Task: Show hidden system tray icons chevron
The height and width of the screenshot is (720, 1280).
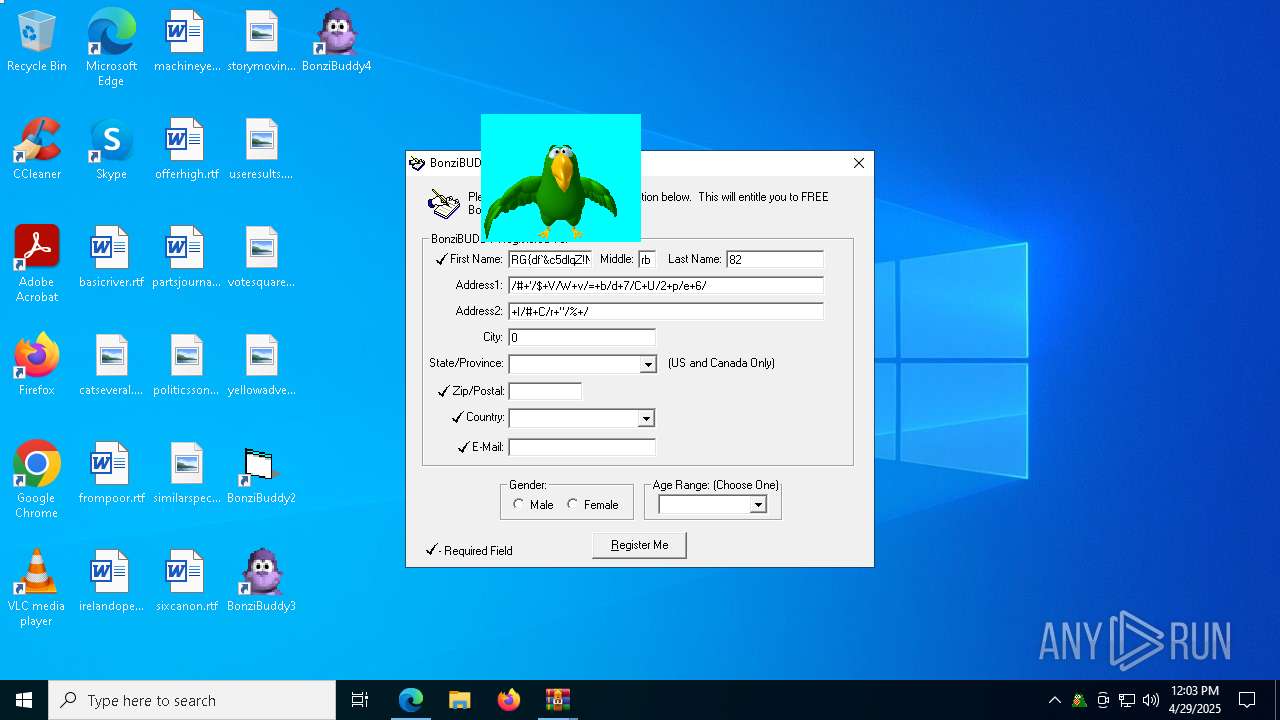Action: 1054,700
